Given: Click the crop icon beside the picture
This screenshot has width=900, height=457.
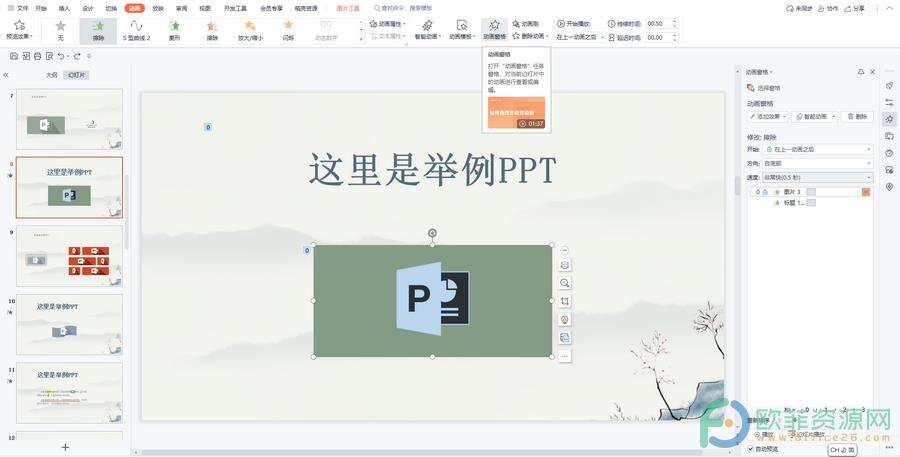Looking at the screenshot, I should pyautogui.click(x=565, y=301).
